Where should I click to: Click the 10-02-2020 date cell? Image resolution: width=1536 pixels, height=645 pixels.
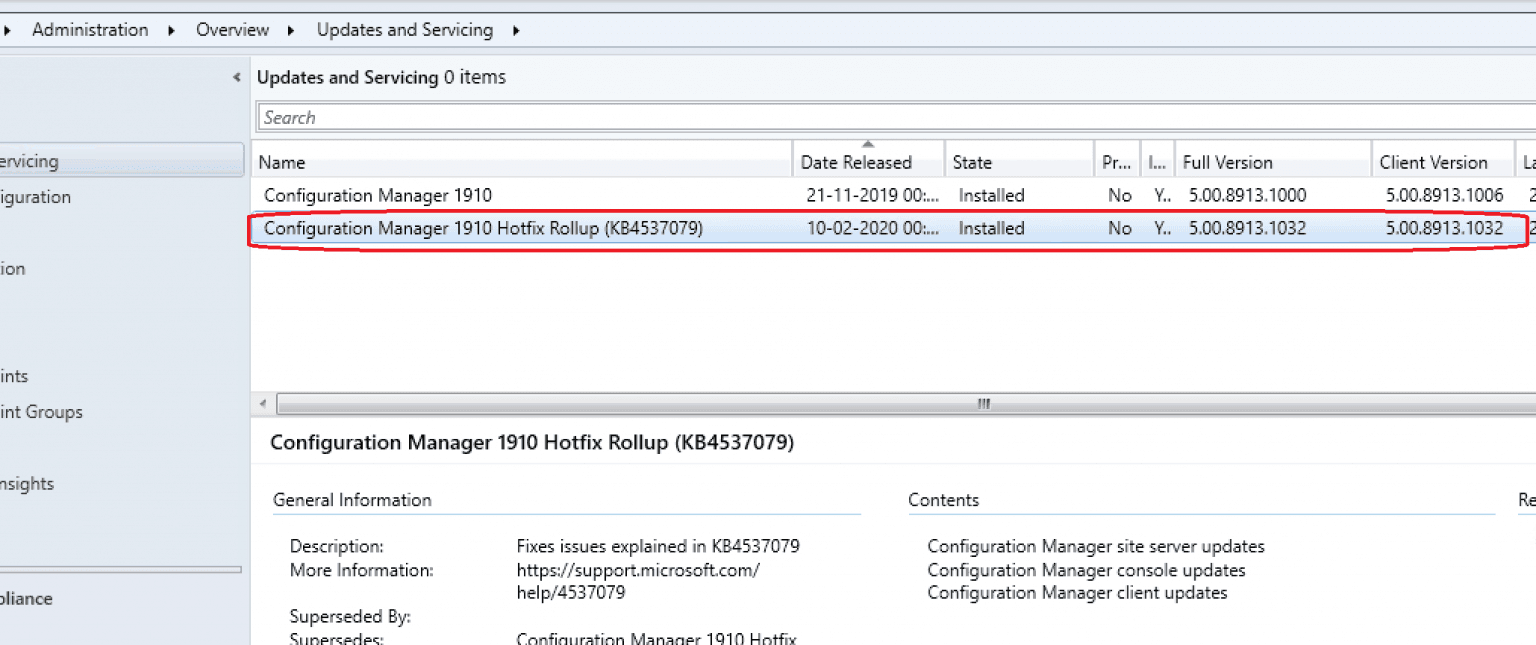tap(872, 228)
